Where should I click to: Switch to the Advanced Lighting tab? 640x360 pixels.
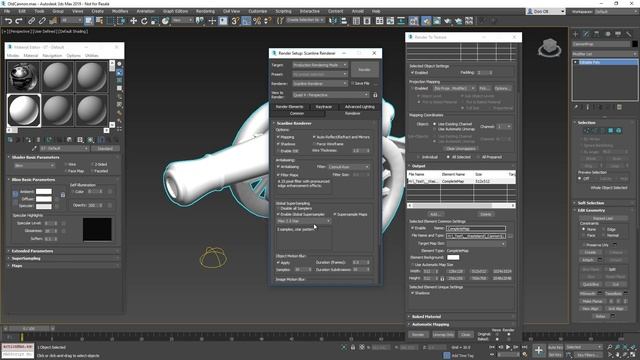tap(359, 107)
